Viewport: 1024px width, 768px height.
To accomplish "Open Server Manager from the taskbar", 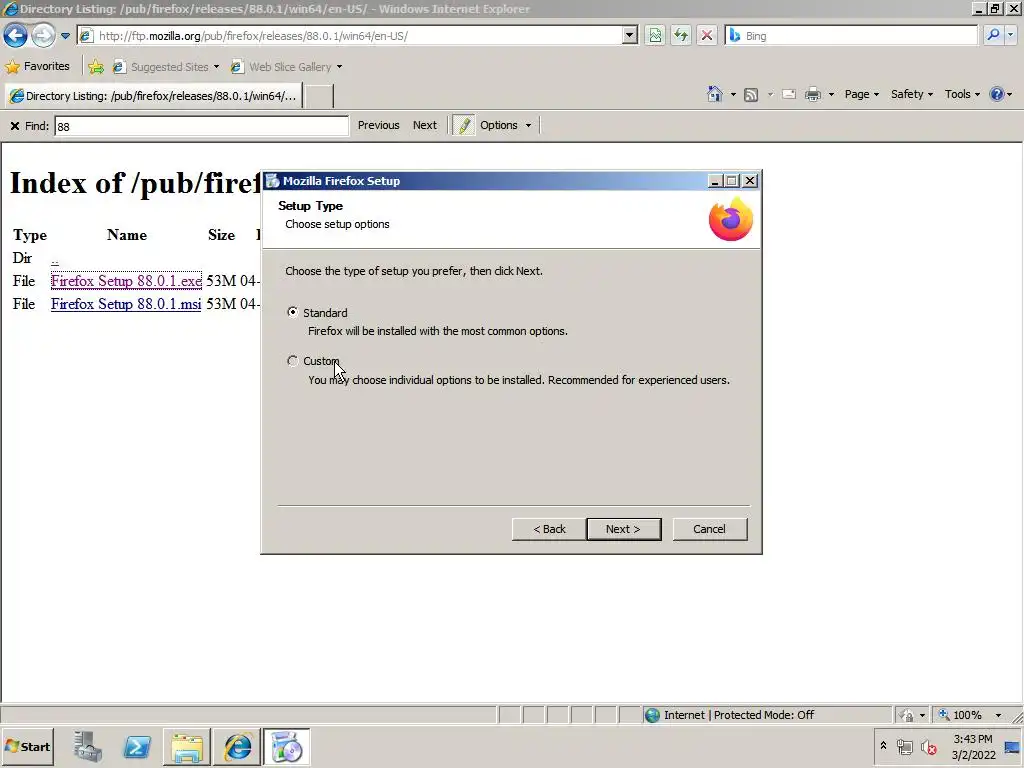I will coord(87,746).
